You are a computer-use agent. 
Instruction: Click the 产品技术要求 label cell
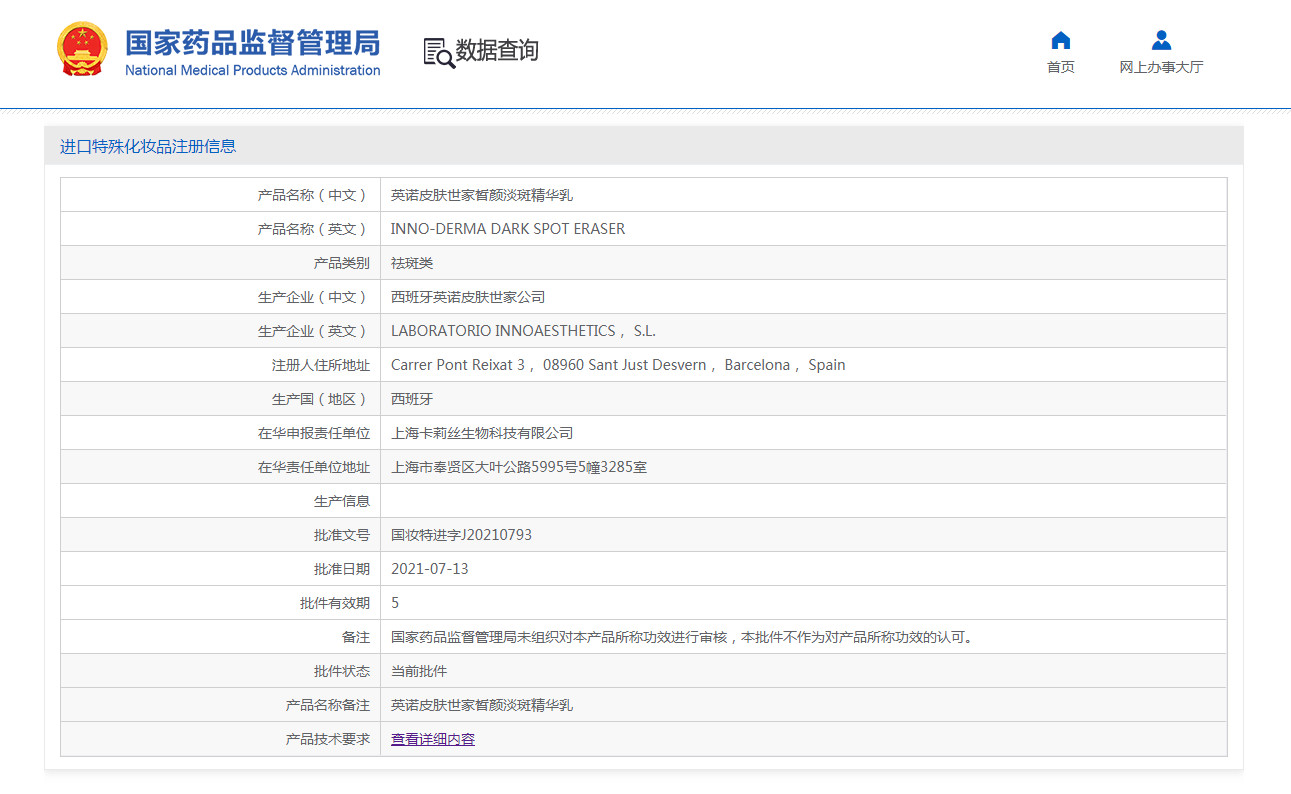pos(221,739)
